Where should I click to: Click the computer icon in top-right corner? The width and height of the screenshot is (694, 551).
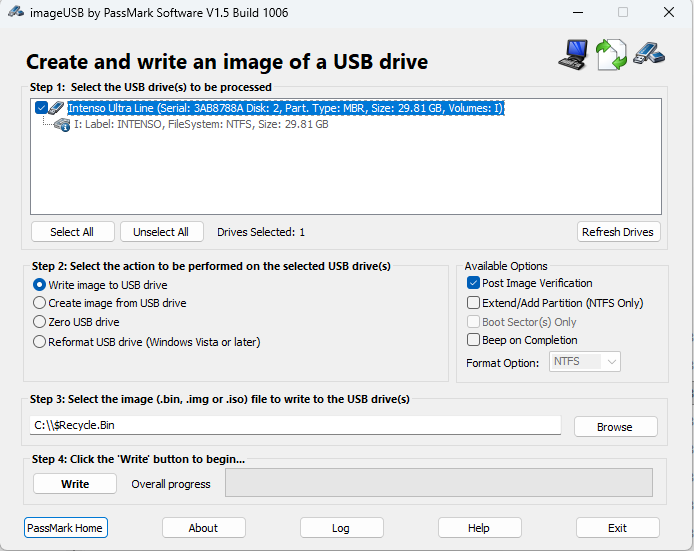tap(573, 54)
